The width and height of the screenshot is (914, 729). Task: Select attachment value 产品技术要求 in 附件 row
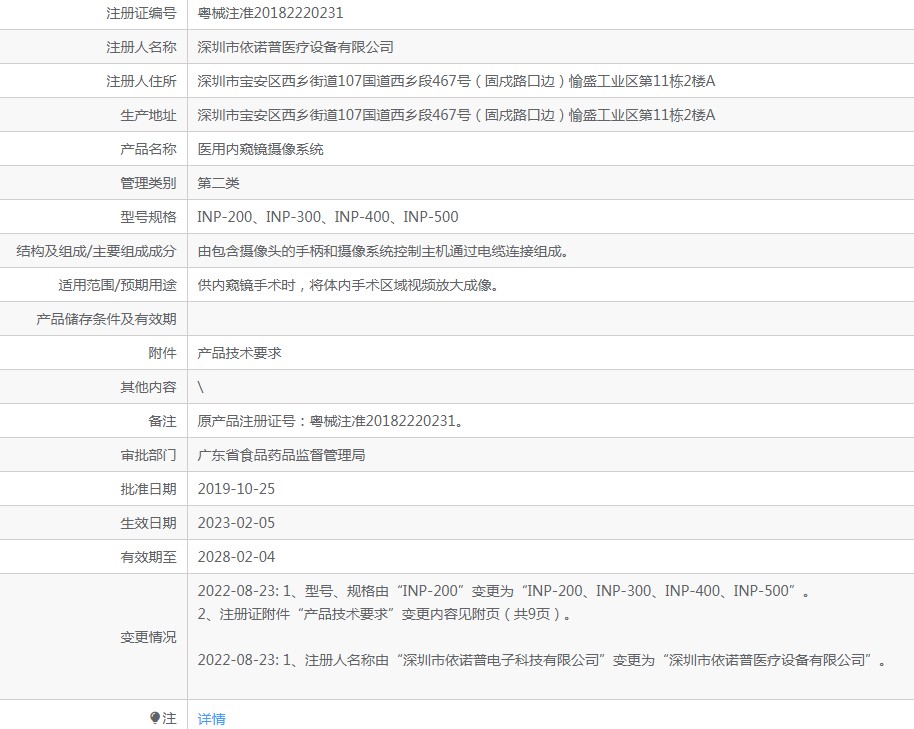[x=239, y=353]
